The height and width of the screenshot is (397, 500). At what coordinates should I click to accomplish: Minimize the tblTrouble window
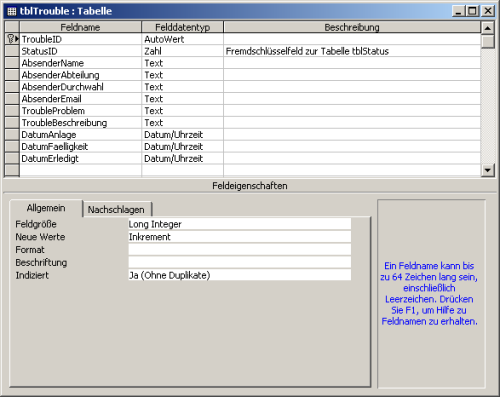(x=459, y=11)
